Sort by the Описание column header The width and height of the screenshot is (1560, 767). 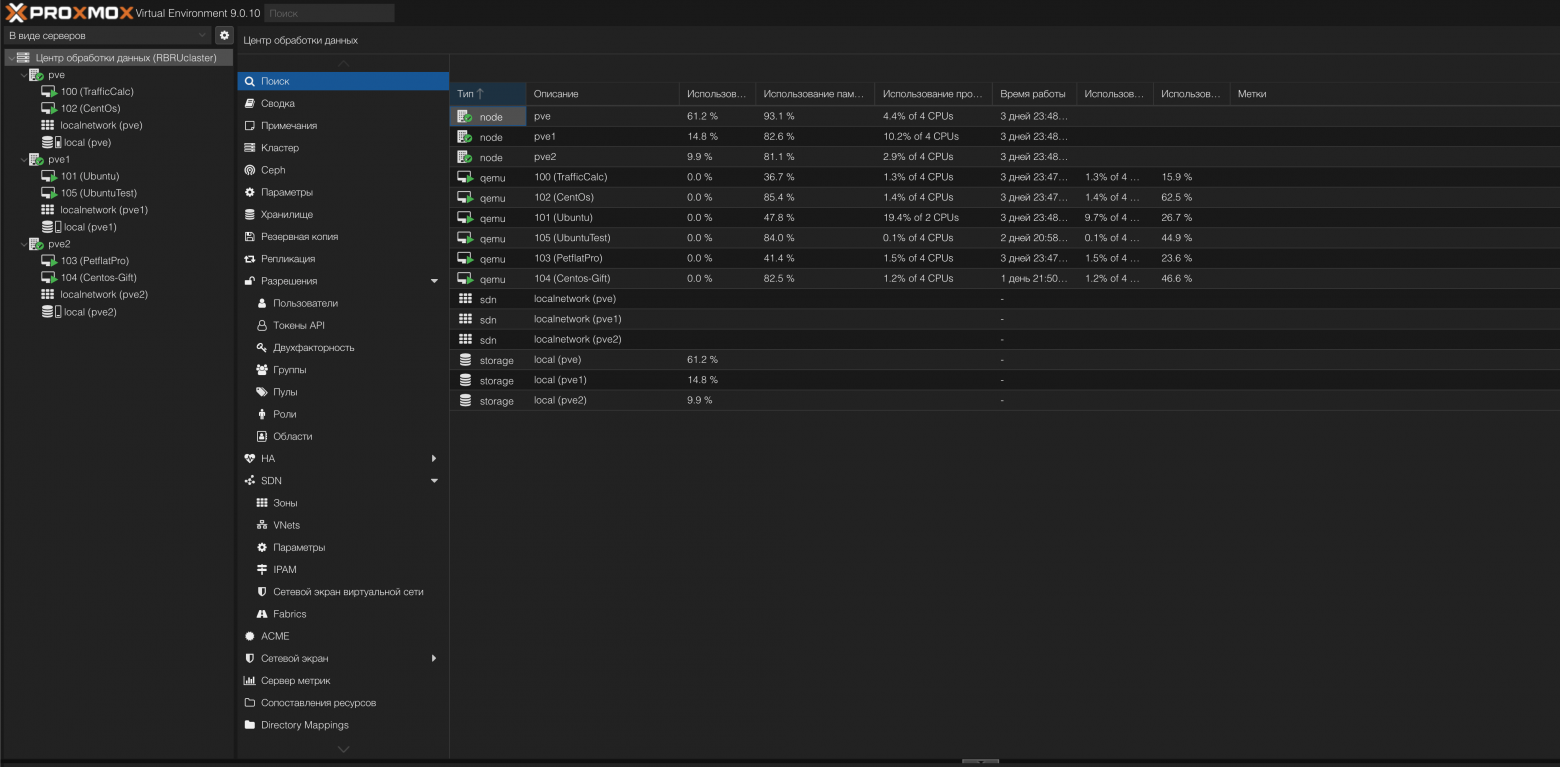click(602, 94)
